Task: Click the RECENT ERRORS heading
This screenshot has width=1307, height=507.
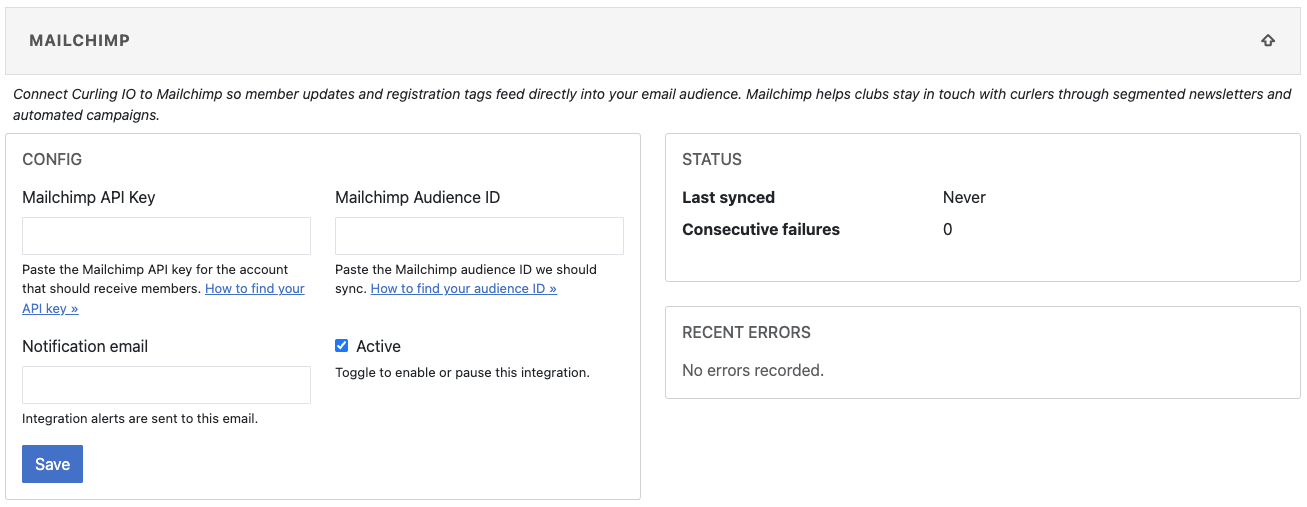Action: tap(746, 332)
